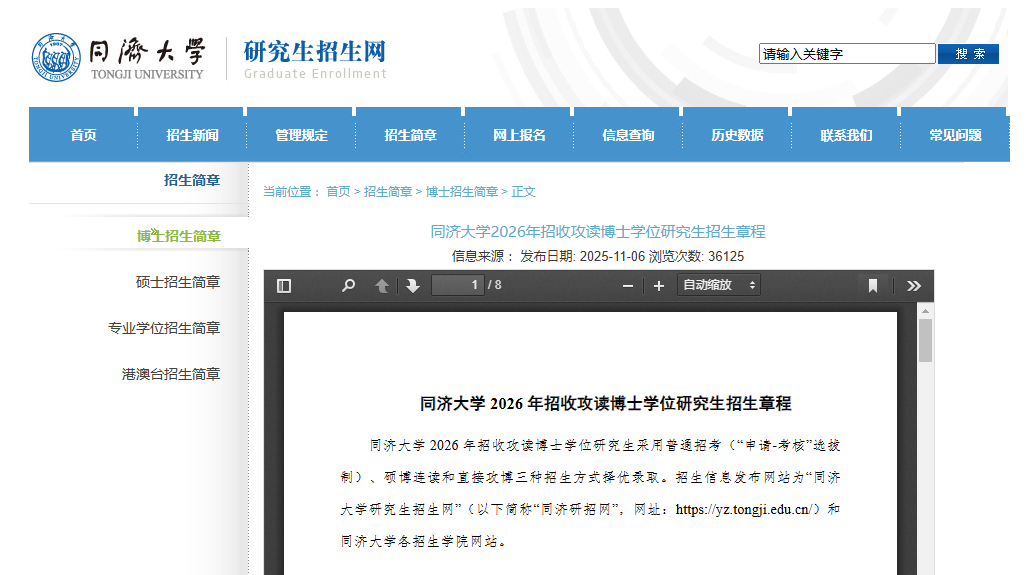
Task: Click the PDF page number field
Action: pos(457,286)
